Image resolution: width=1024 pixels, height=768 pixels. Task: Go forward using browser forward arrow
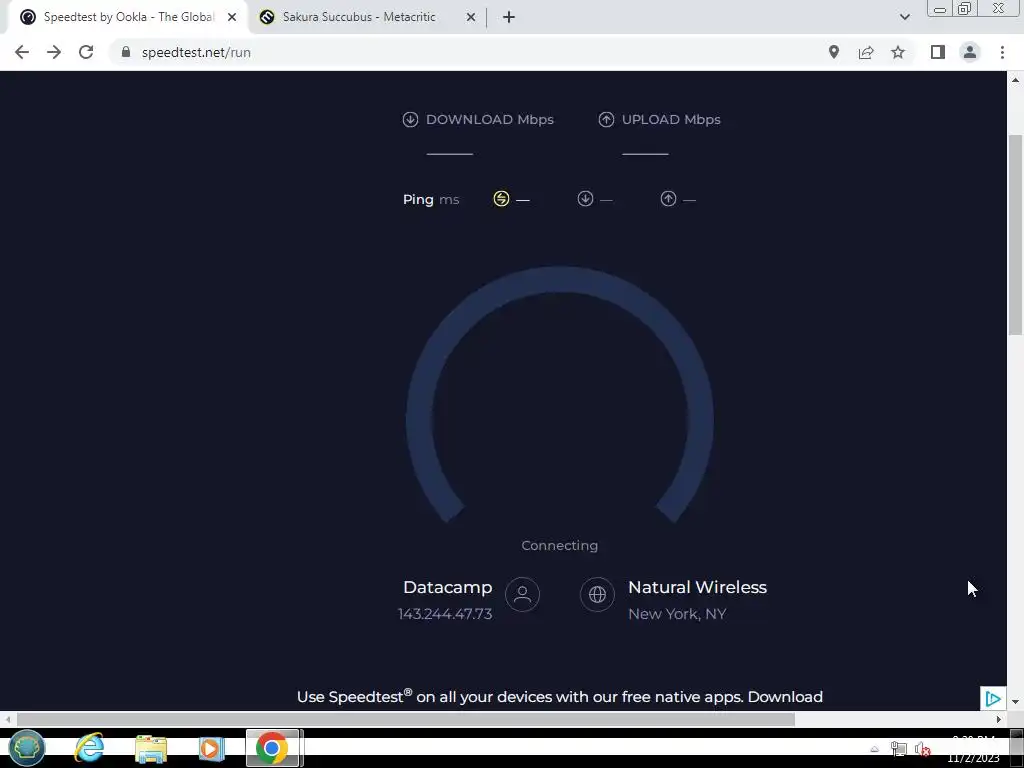point(54,52)
